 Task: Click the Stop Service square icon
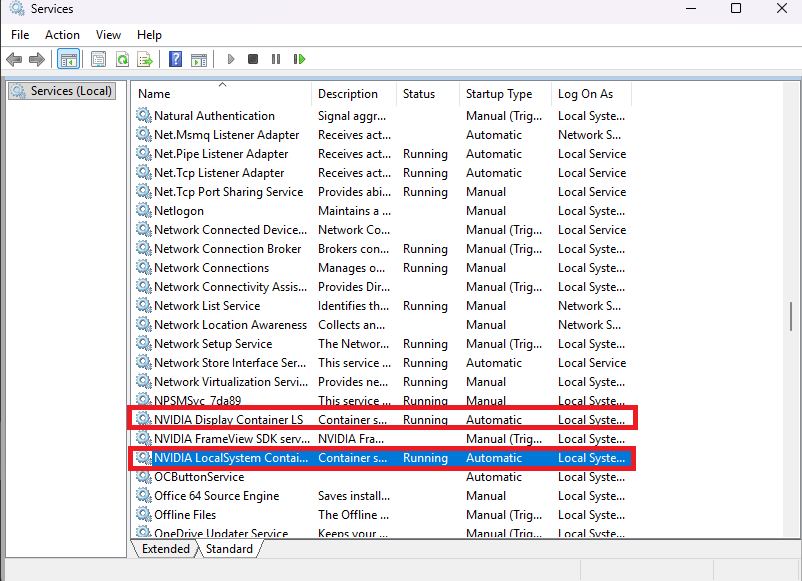(x=253, y=59)
